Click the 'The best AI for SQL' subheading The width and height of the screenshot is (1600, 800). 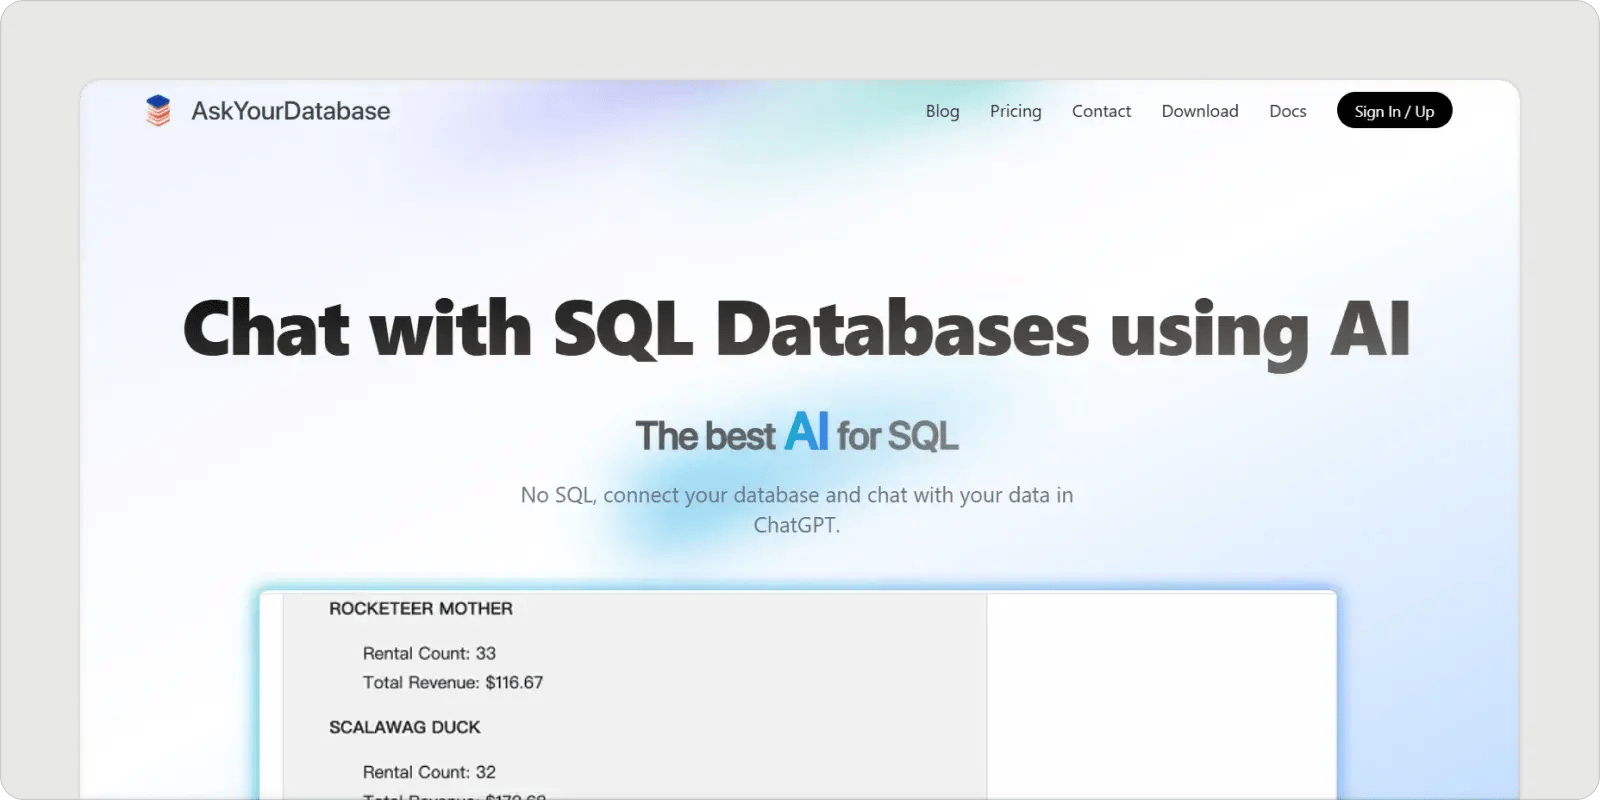pos(797,433)
